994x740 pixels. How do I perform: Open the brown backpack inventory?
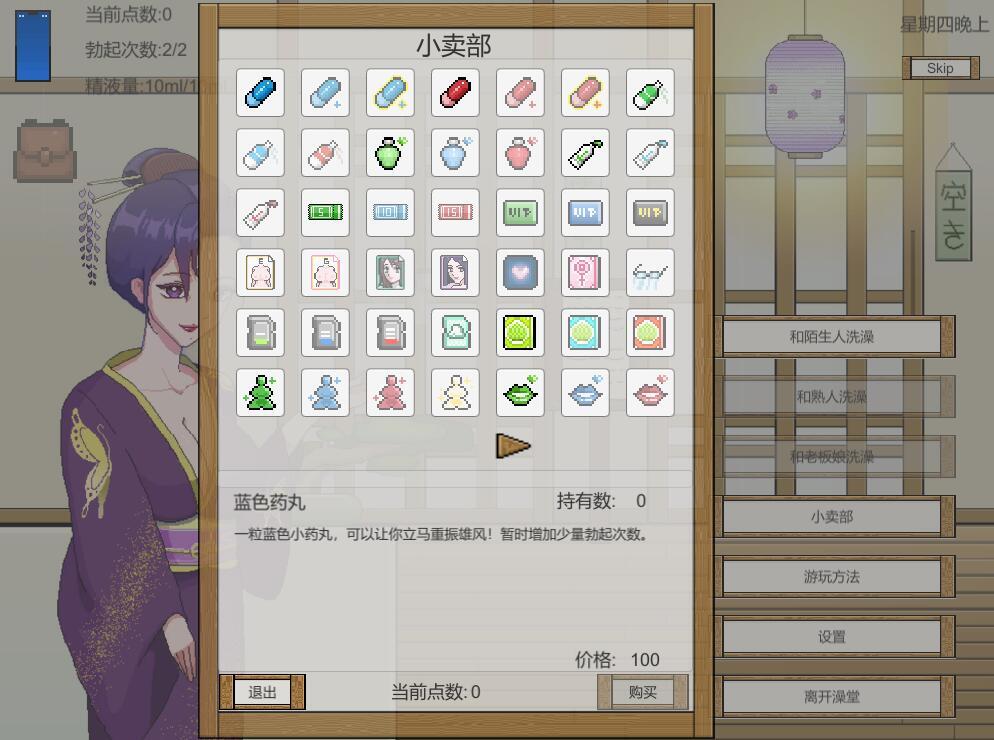[44, 150]
